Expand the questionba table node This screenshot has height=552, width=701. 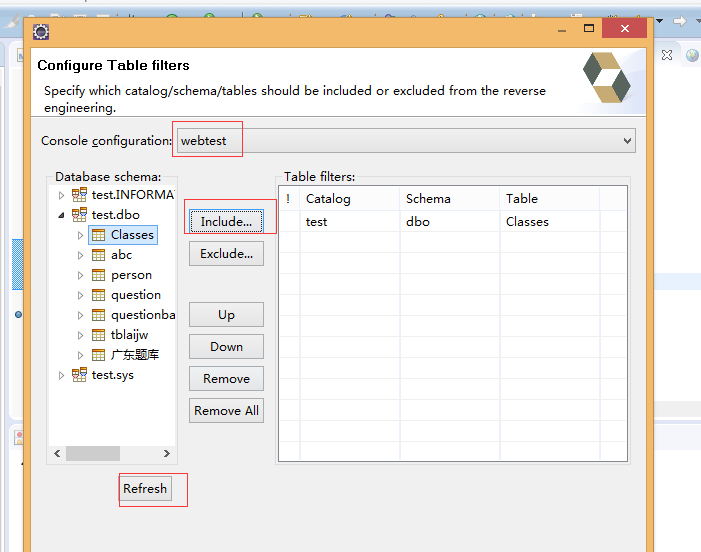coord(80,316)
